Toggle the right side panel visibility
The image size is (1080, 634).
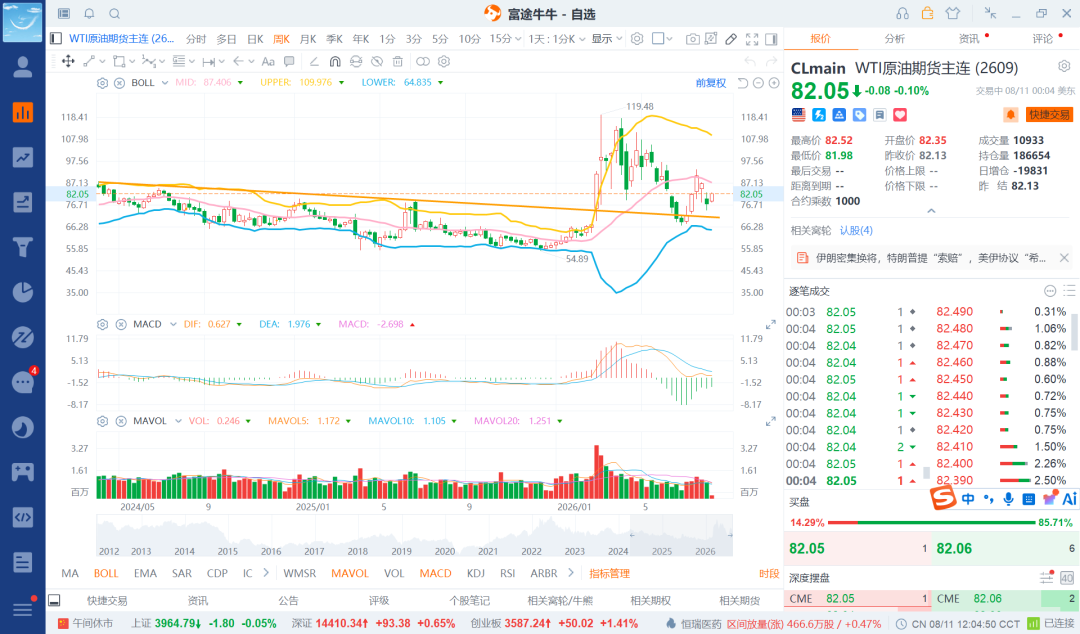(771, 39)
